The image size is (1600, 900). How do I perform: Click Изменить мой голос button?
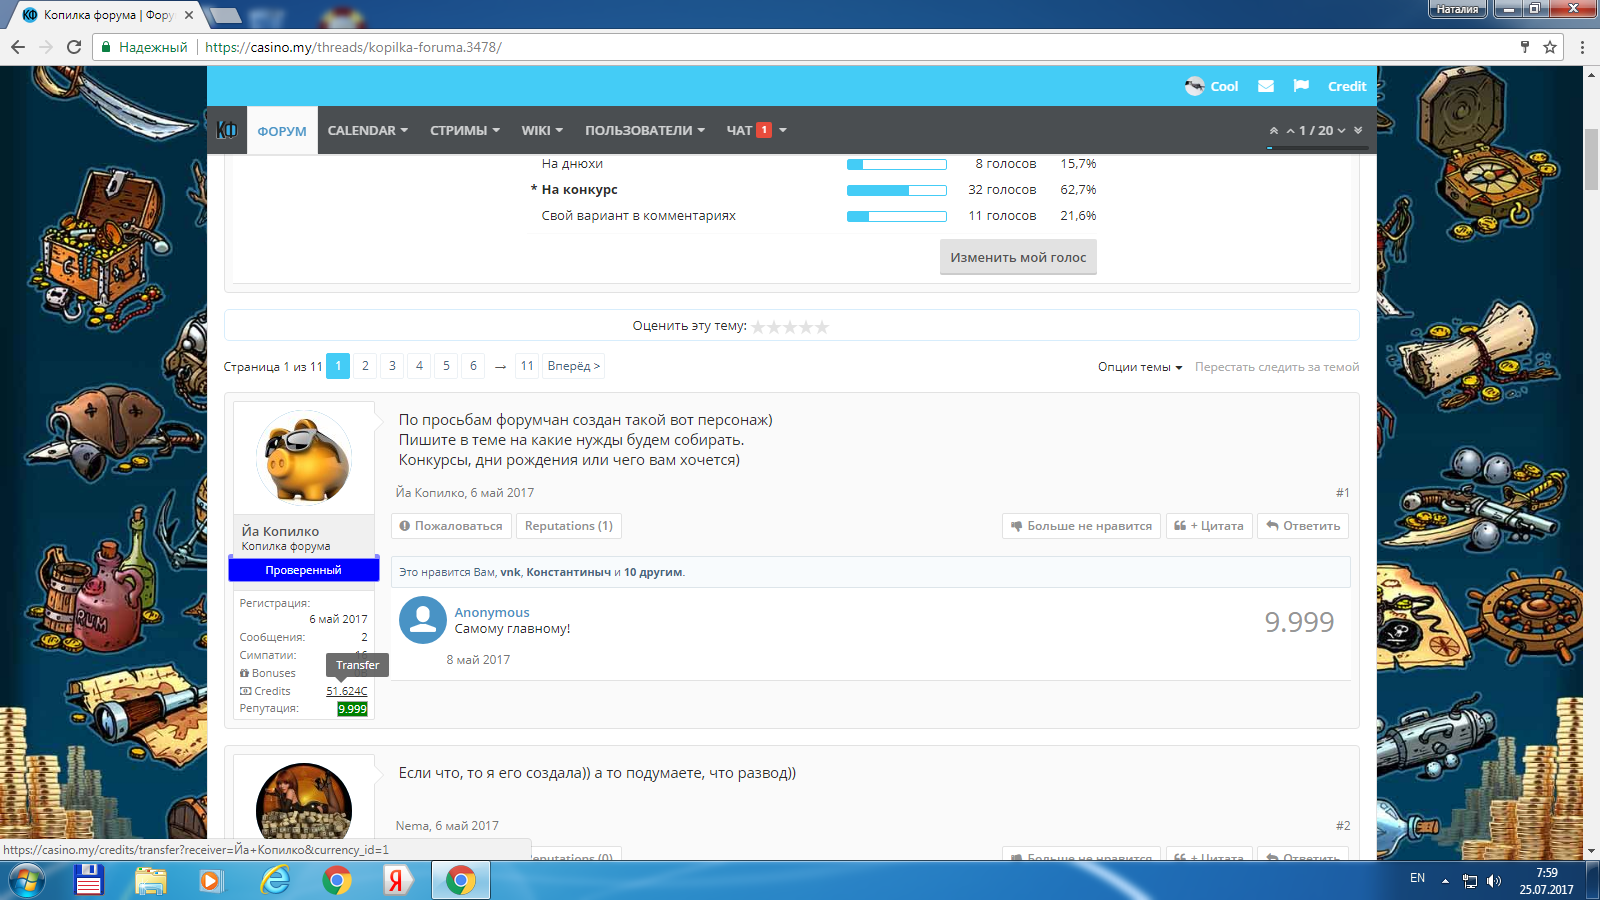coord(1018,257)
